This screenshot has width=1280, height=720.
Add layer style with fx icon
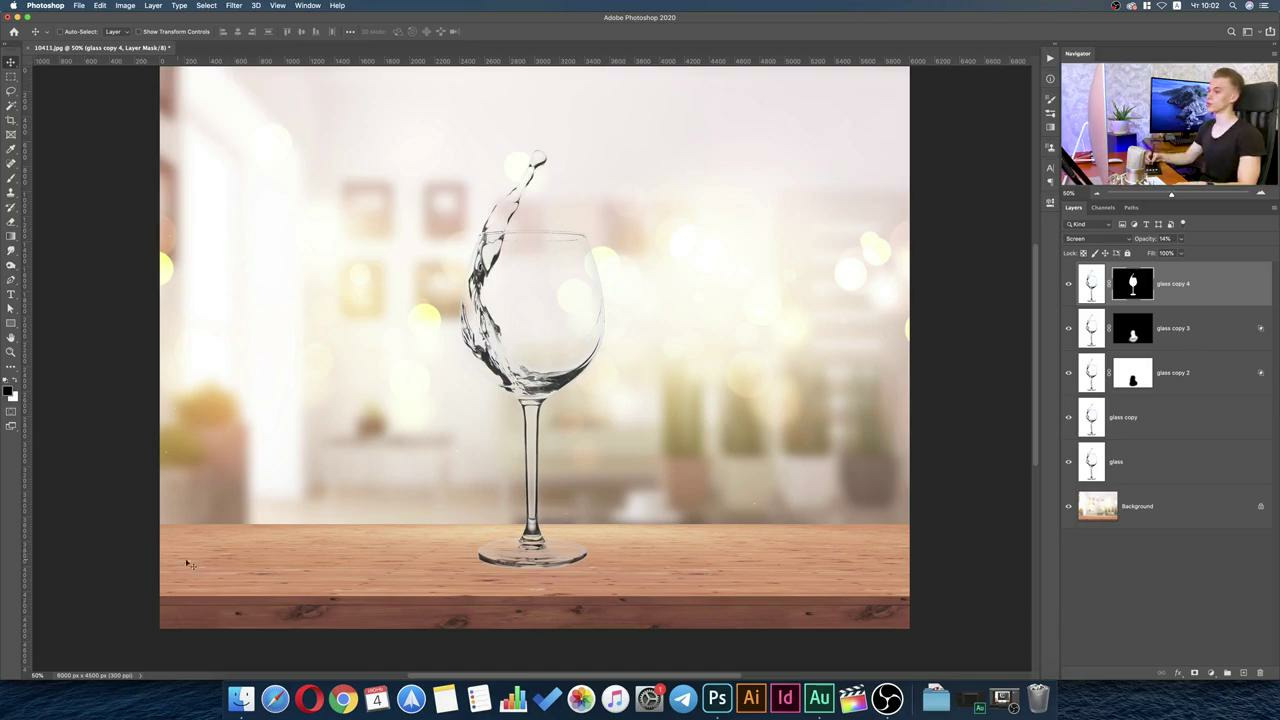tap(1177, 673)
